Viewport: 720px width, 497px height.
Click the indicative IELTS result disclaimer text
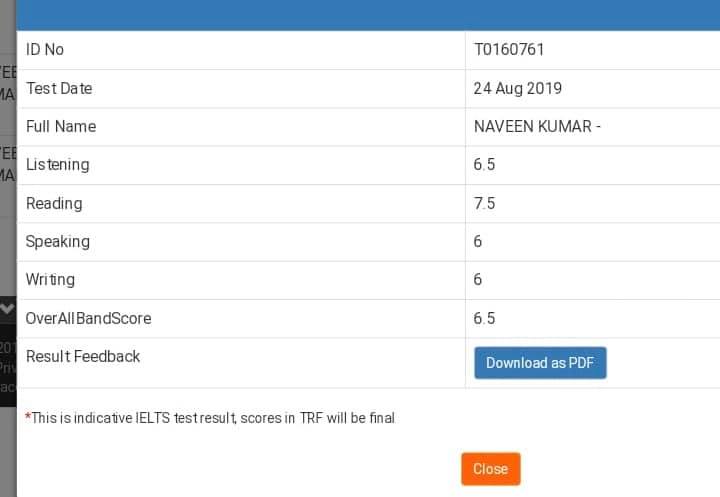coord(210,418)
